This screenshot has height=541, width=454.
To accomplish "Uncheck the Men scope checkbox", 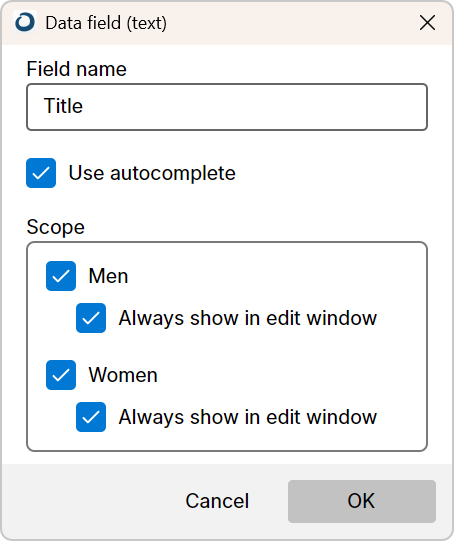I will pyautogui.click(x=61, y=276).
